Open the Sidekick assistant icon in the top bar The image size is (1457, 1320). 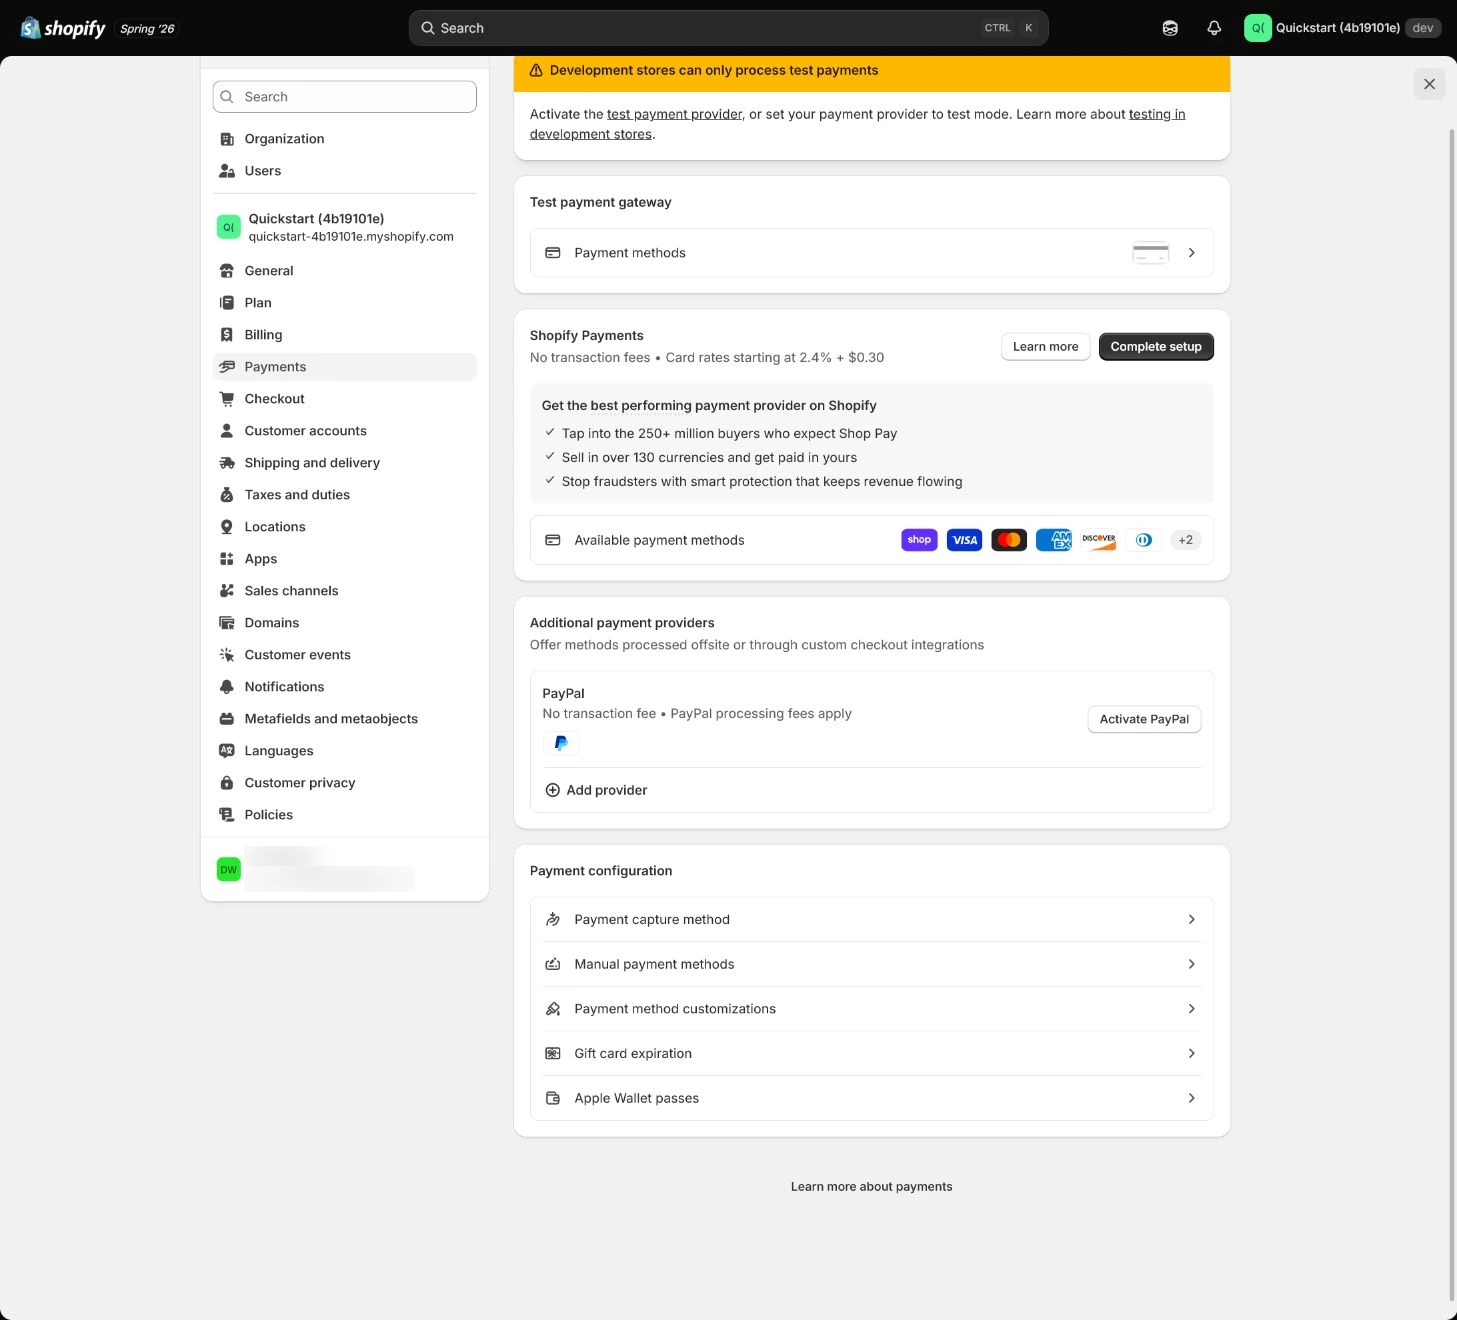(x=1170, y=28)
